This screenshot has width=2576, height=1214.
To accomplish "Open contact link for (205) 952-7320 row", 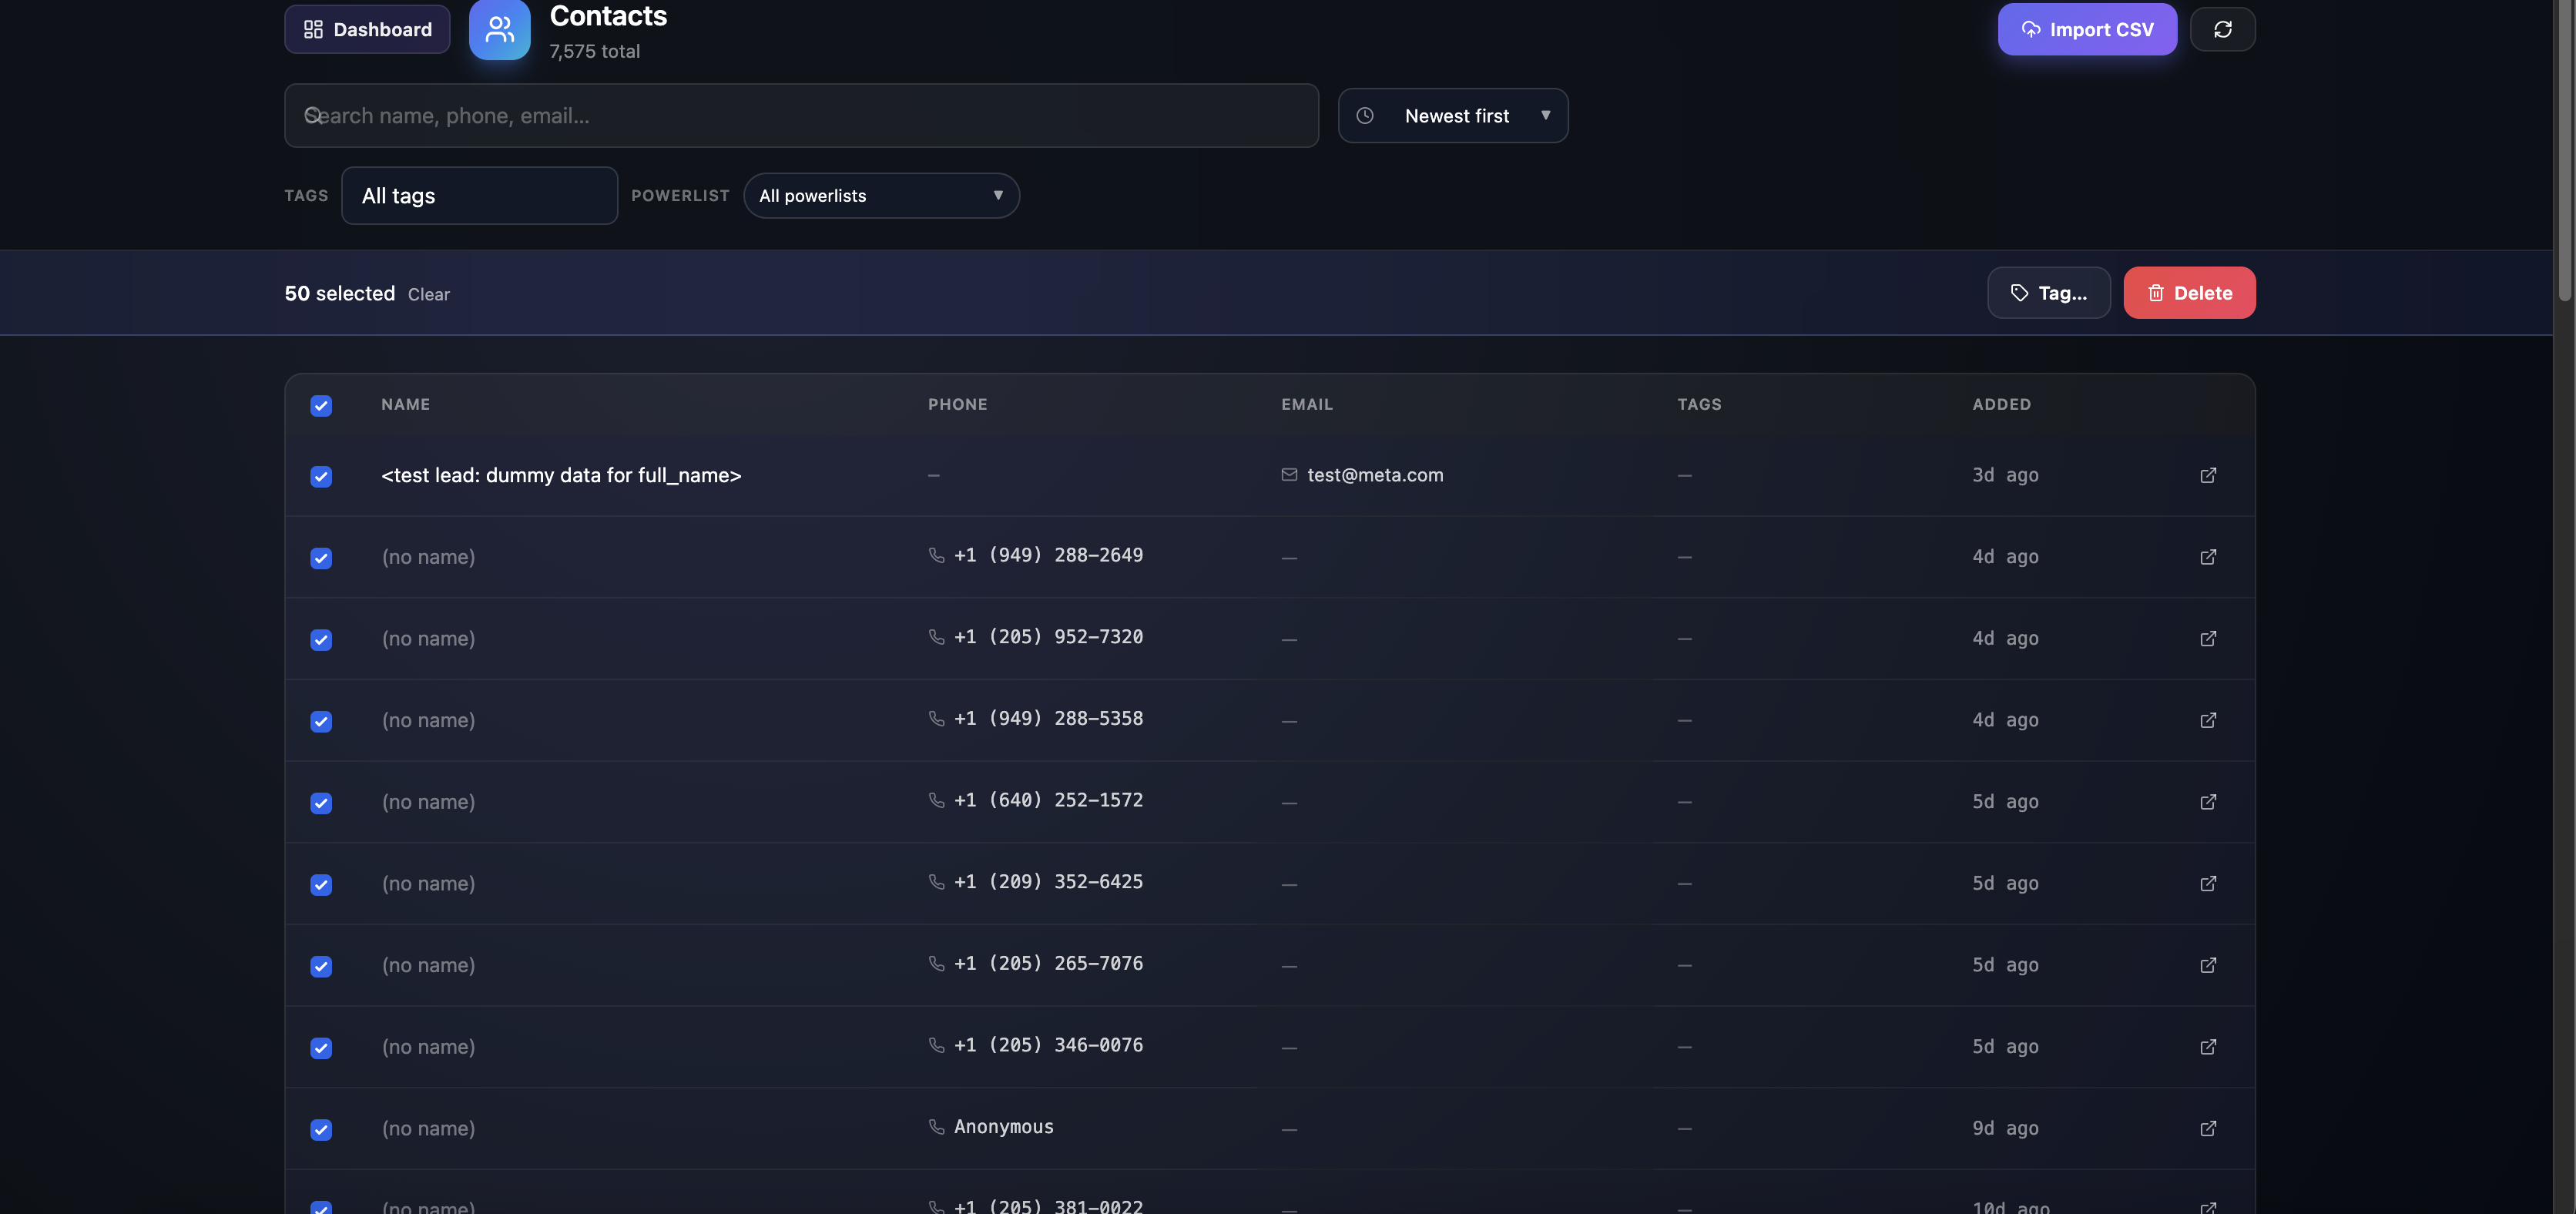I will point(2208,638).
